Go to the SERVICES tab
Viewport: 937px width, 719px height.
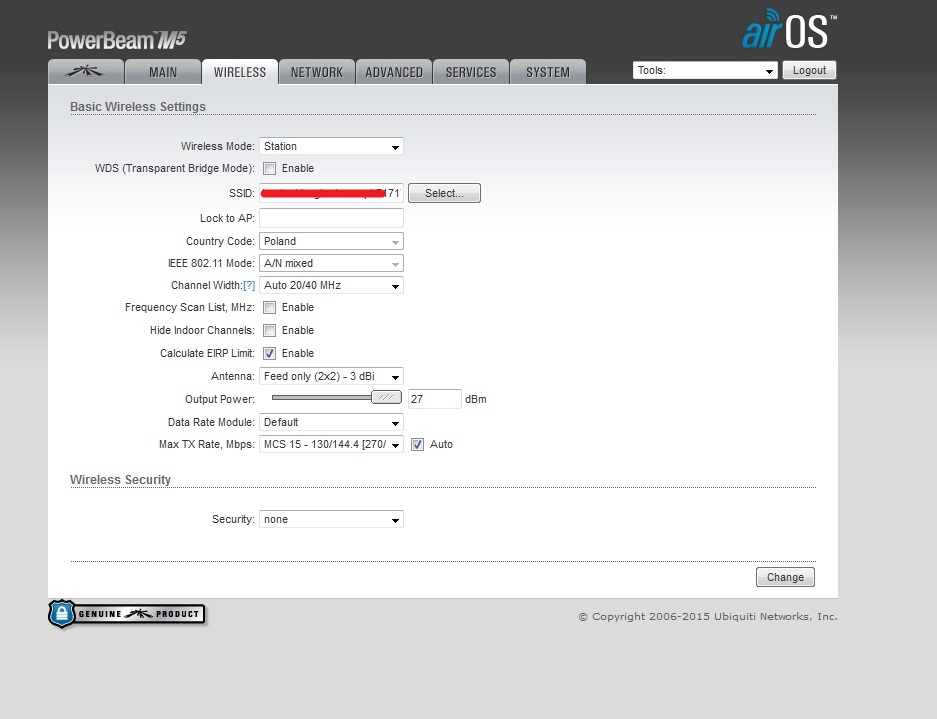click(x=471, y=72)
